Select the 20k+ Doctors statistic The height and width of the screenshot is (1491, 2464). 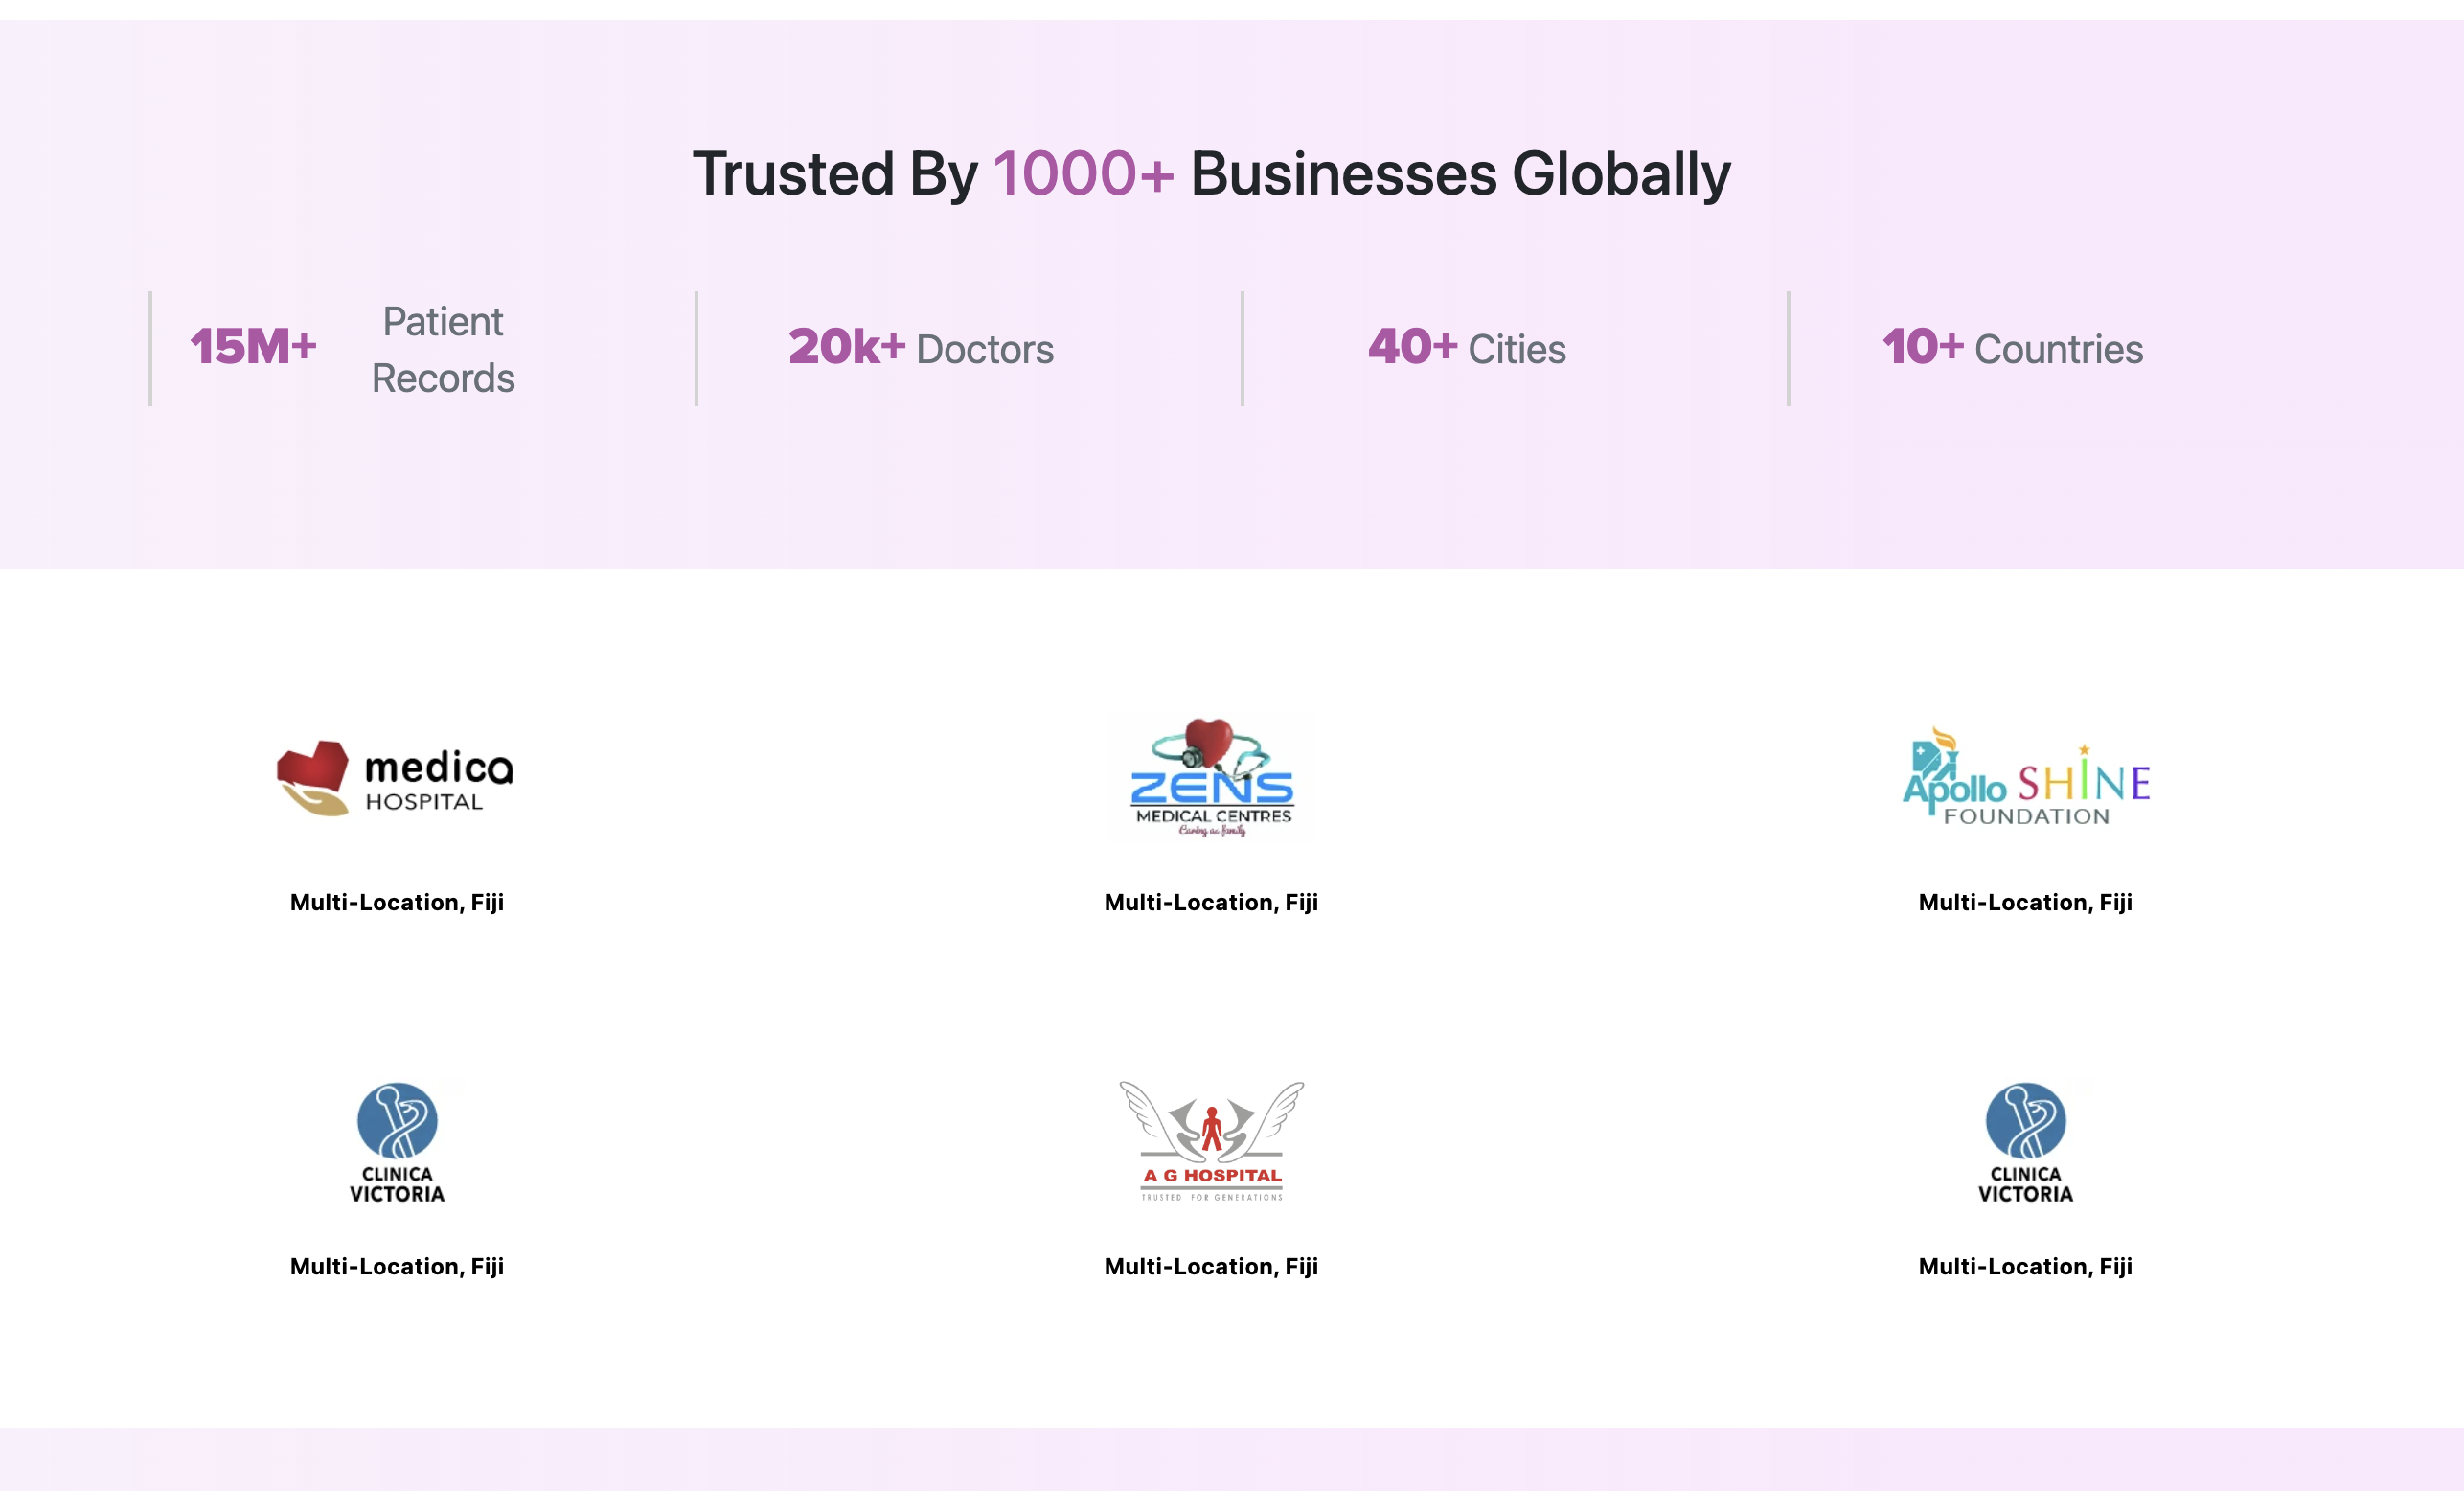click(921, 348)
